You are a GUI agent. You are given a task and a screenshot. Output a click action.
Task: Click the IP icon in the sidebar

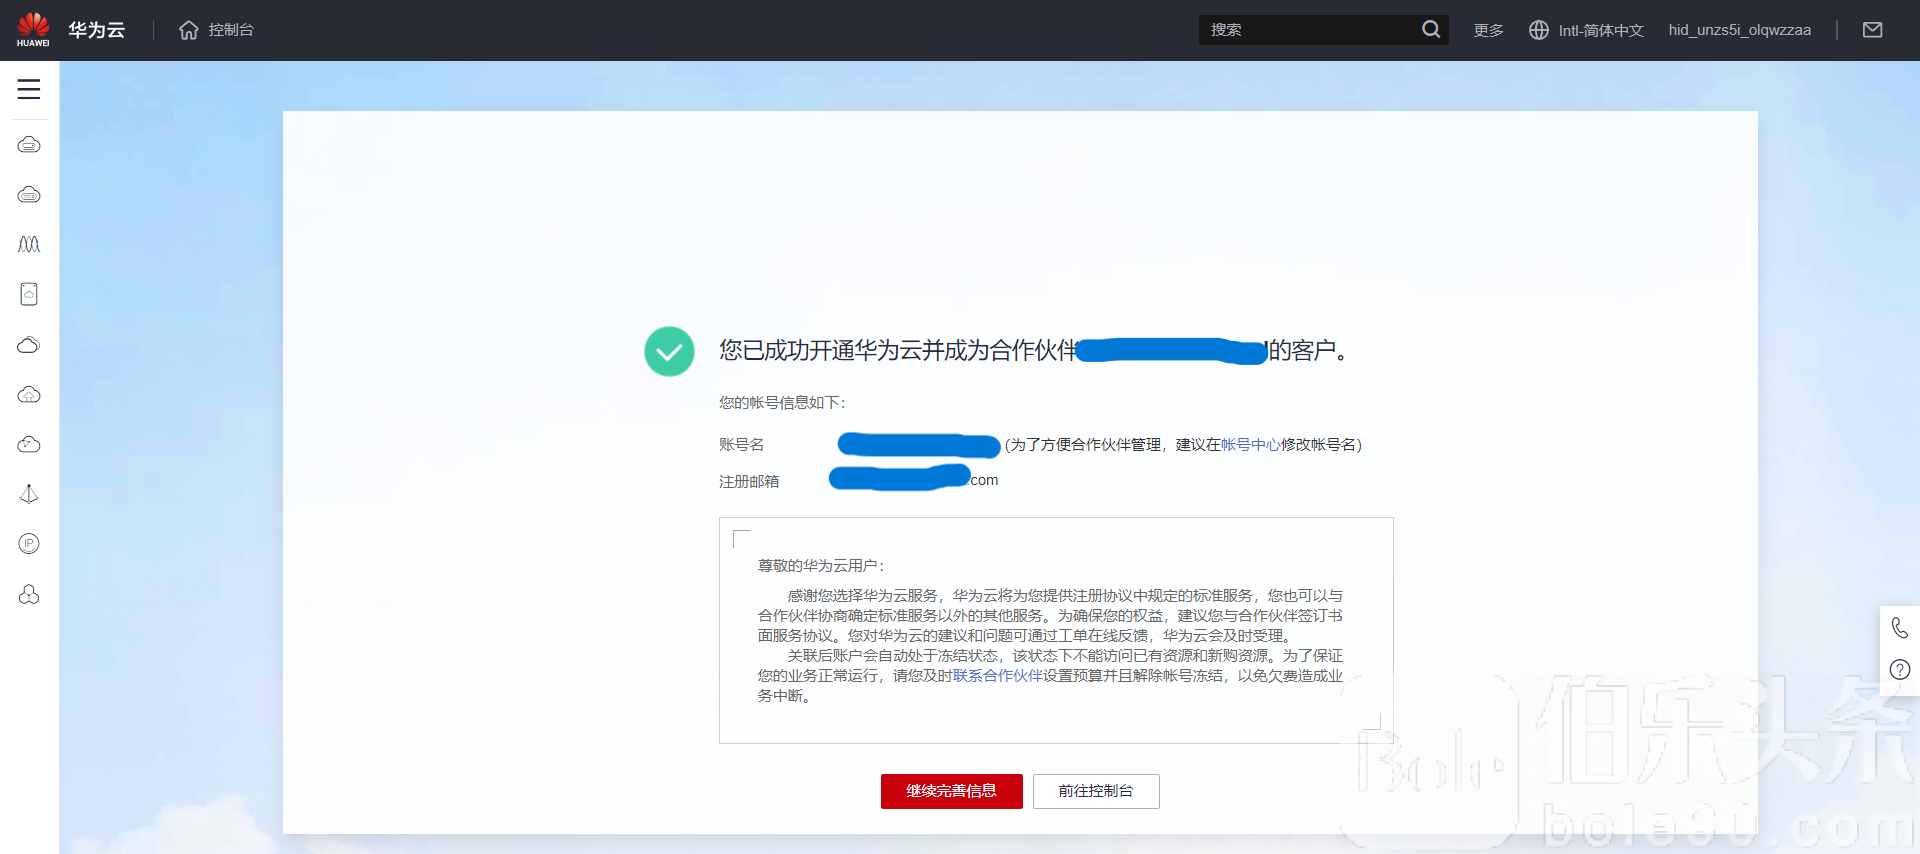click(29, 543)
